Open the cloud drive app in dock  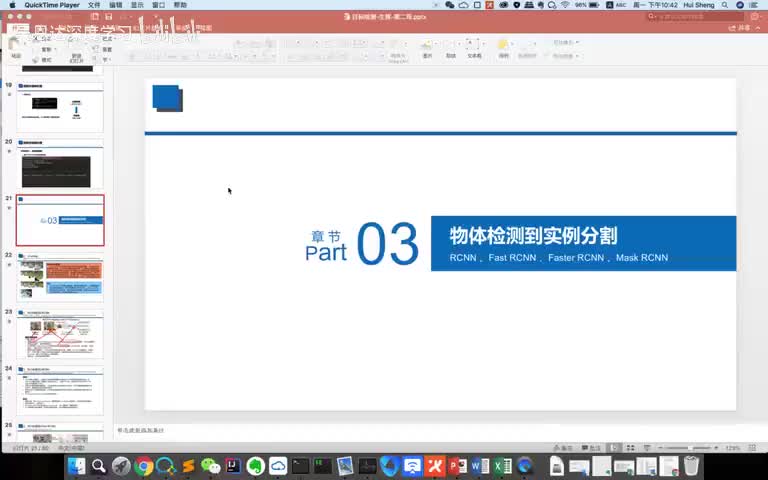tap(278, 466)
